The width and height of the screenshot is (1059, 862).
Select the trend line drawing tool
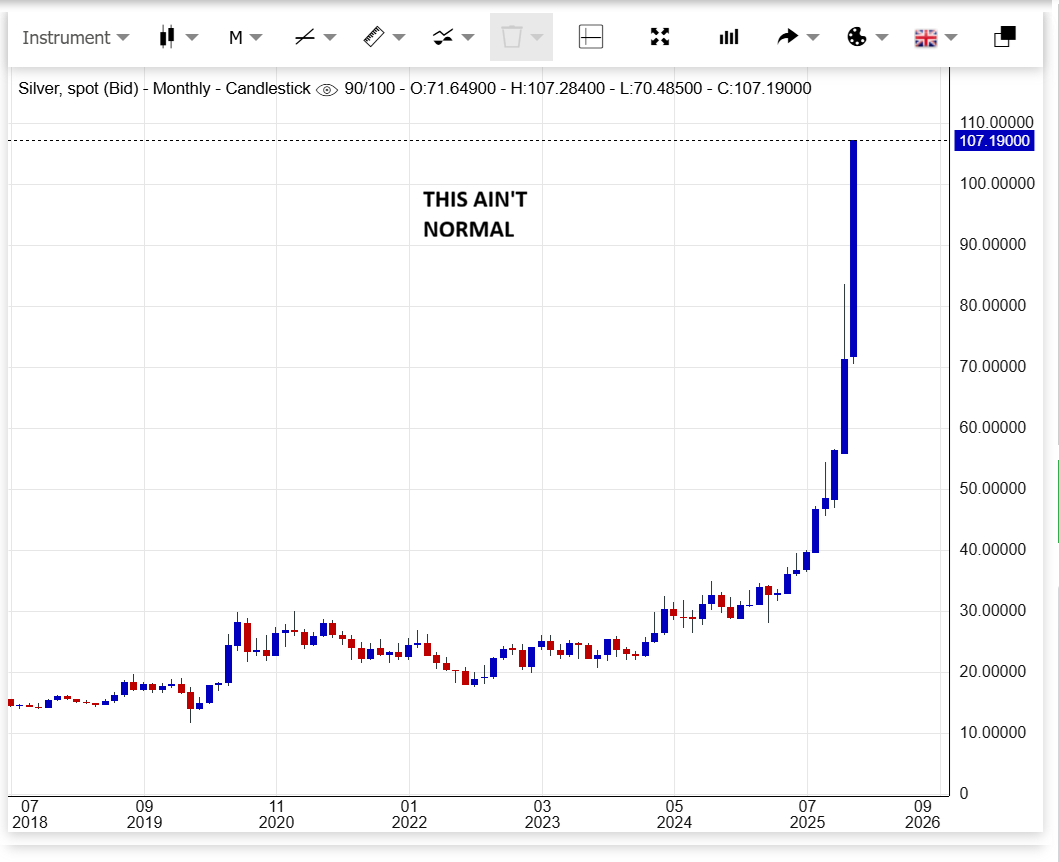(x=305, y=37)
